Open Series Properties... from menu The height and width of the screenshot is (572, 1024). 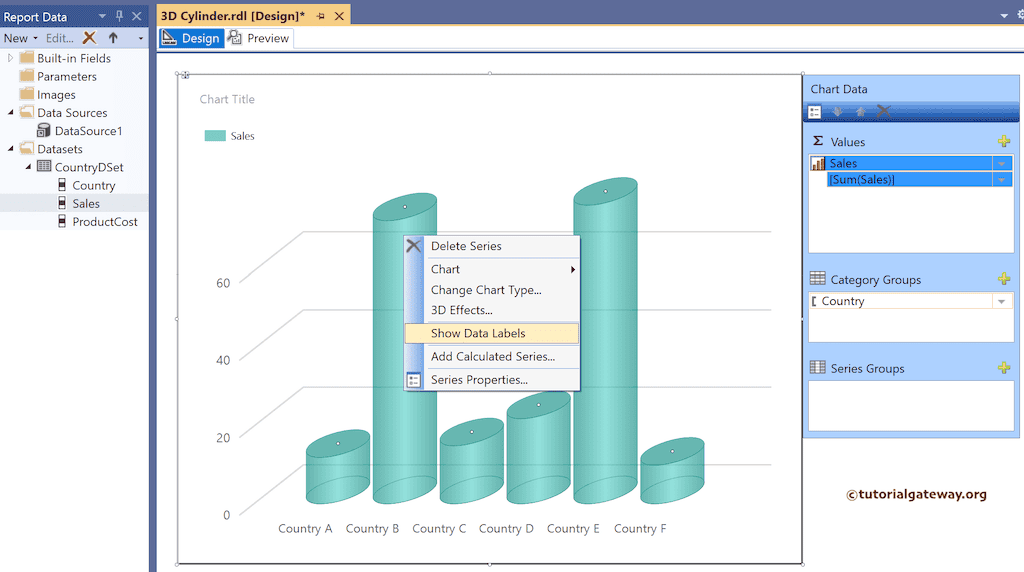coord(492,380)
